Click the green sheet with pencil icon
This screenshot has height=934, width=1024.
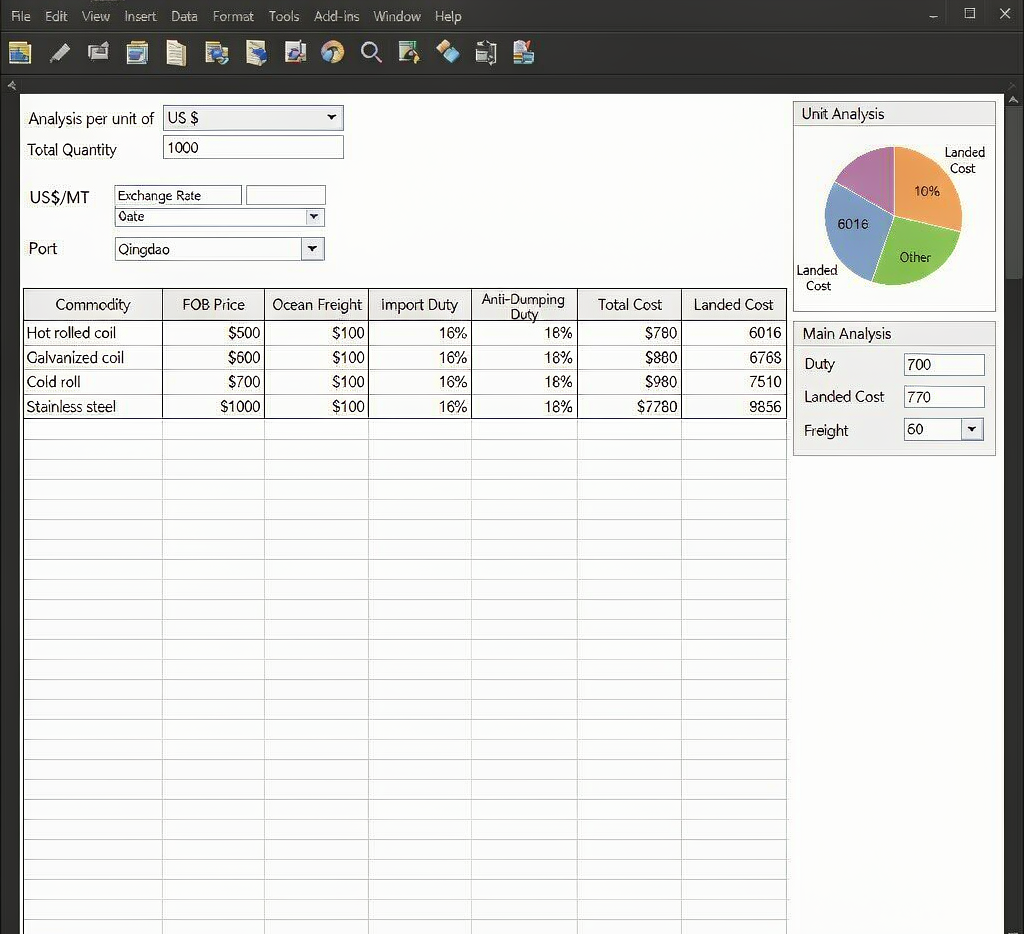coord(409,52)
